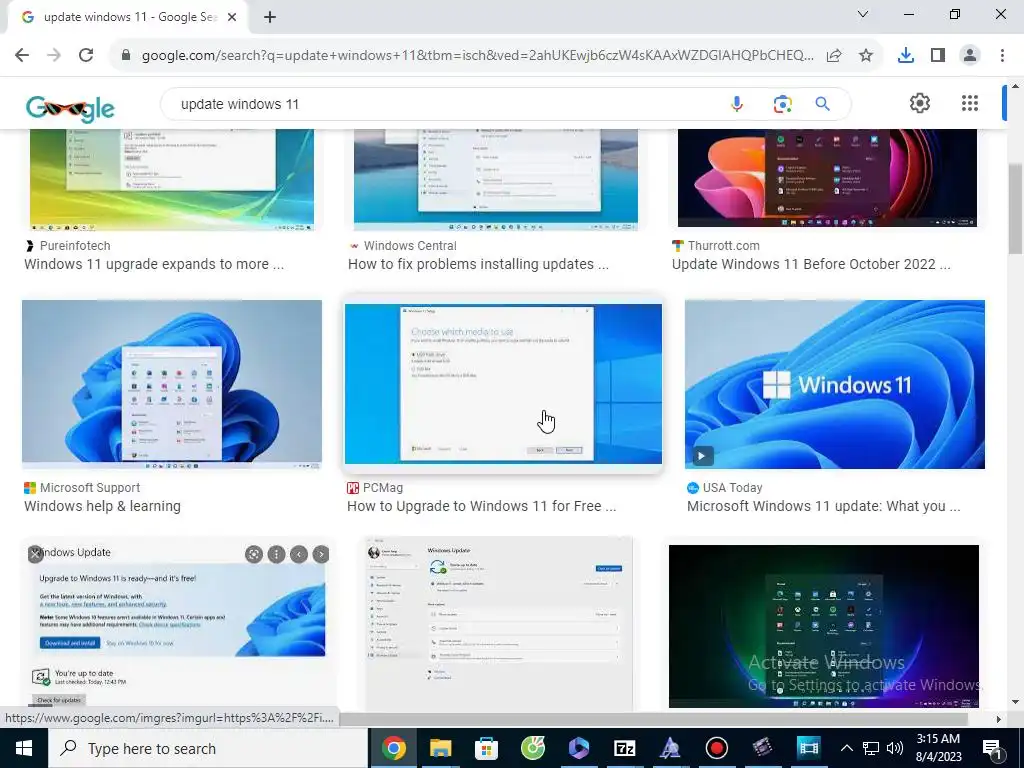Screen dimensions: 1024x768
Task: Open the Windows Start menu
Action: pyautogui.click(x=24, y=748)
